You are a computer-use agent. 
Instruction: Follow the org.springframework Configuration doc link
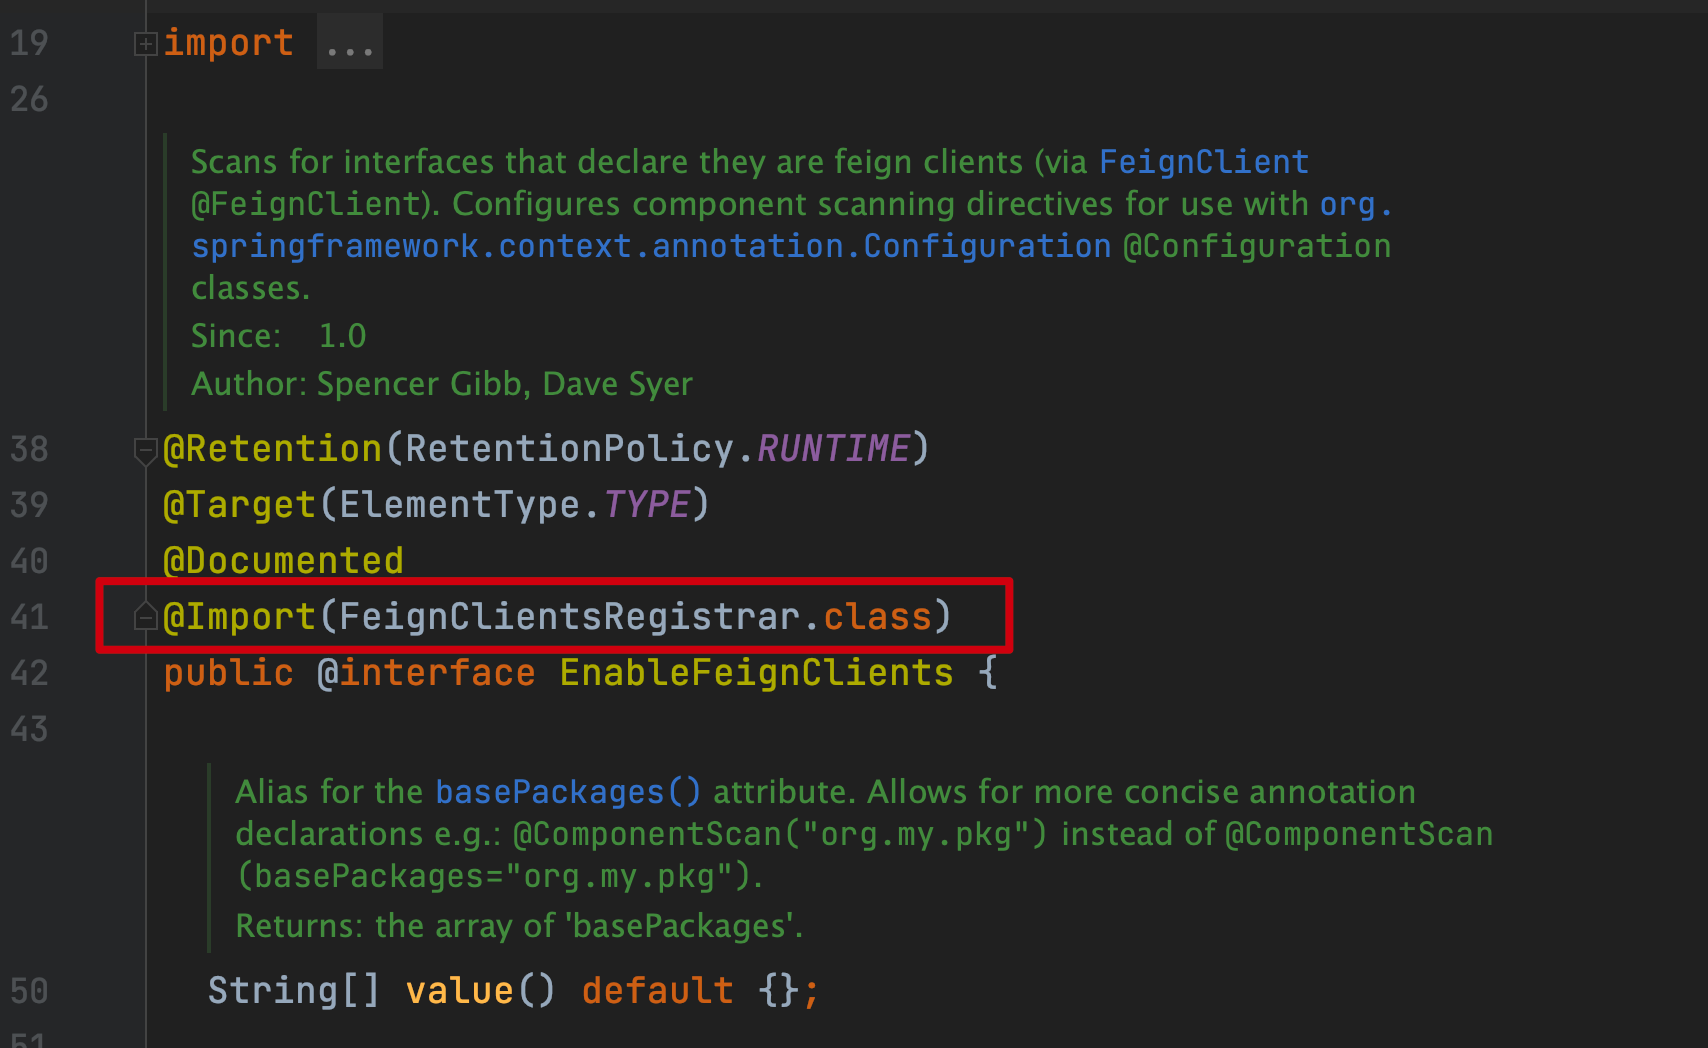click(x=651, y=246)
